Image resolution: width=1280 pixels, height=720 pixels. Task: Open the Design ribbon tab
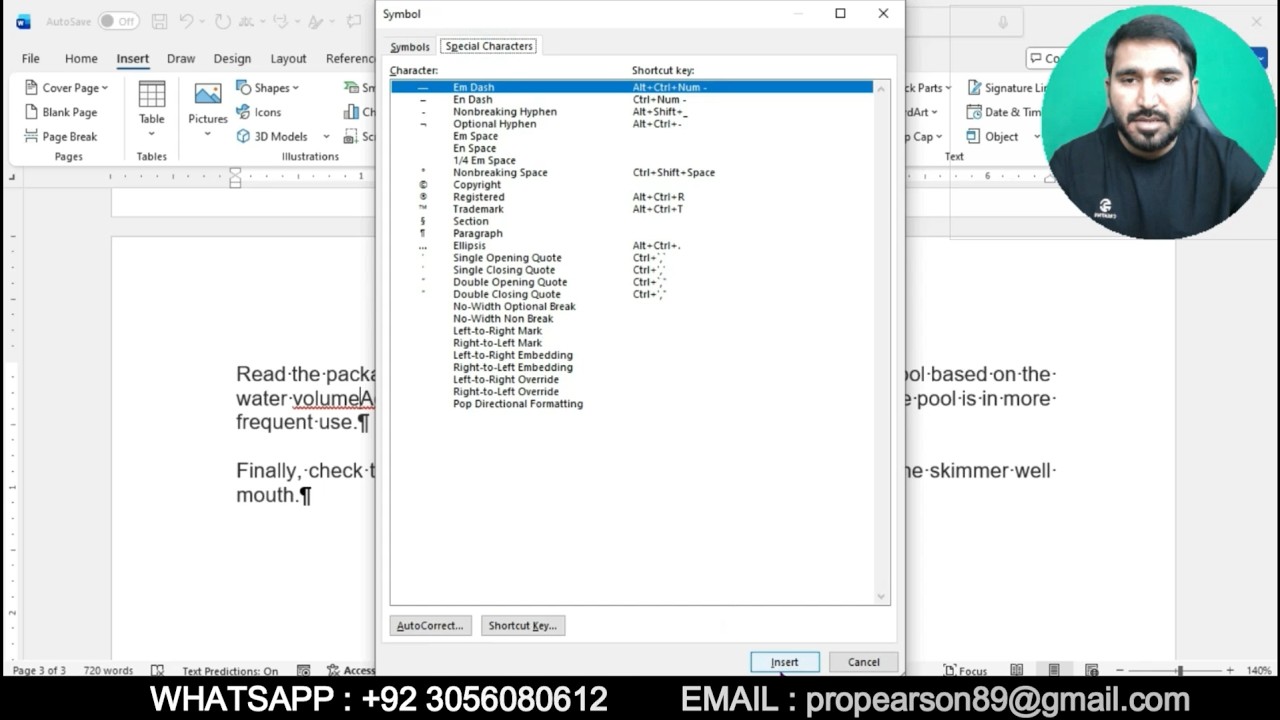[232, 58]
